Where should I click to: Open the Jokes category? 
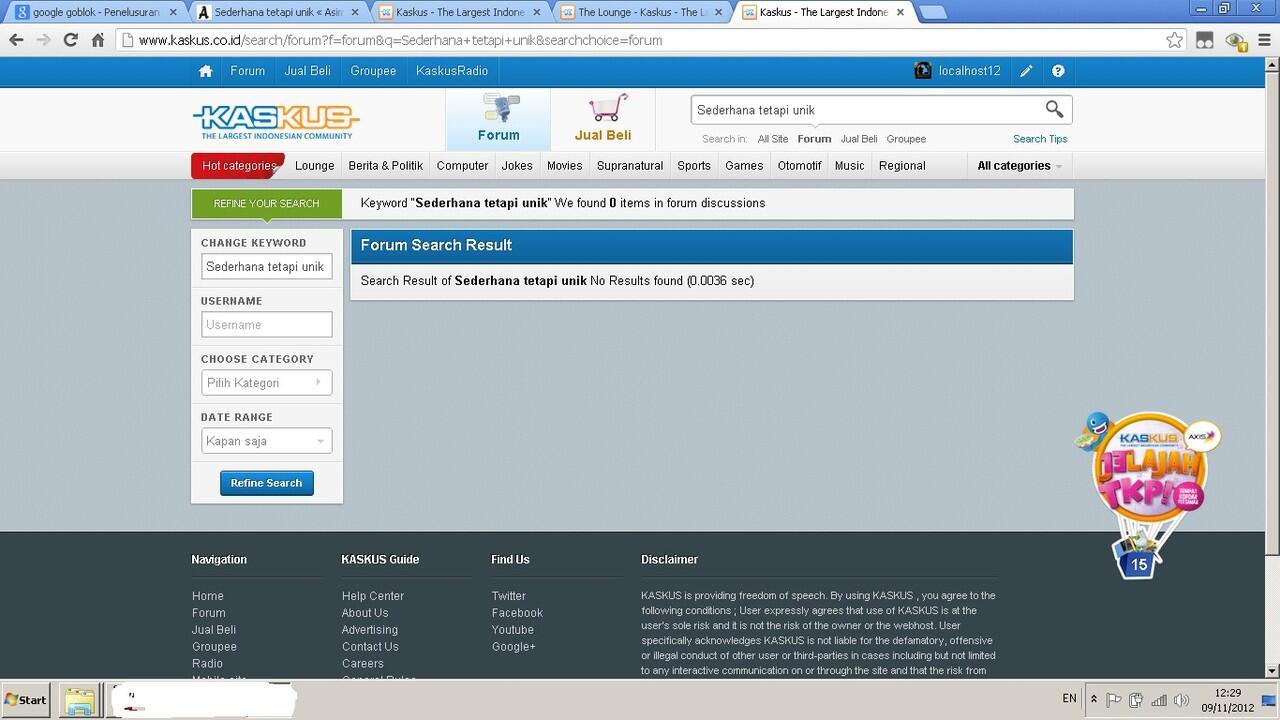[517, 166]
